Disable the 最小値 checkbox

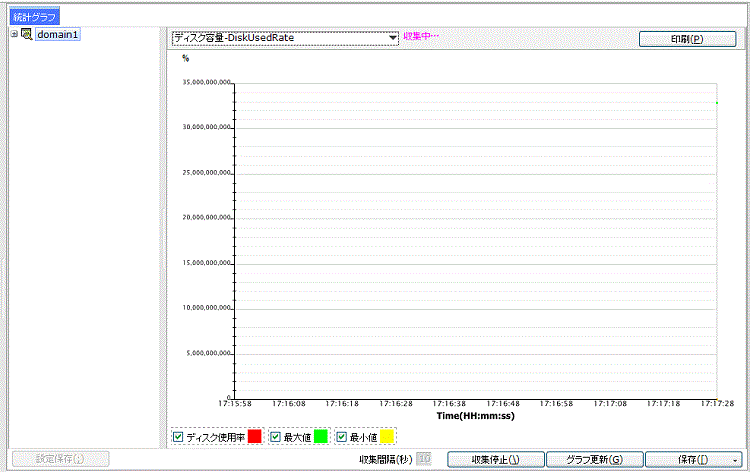tap(342, 437)
